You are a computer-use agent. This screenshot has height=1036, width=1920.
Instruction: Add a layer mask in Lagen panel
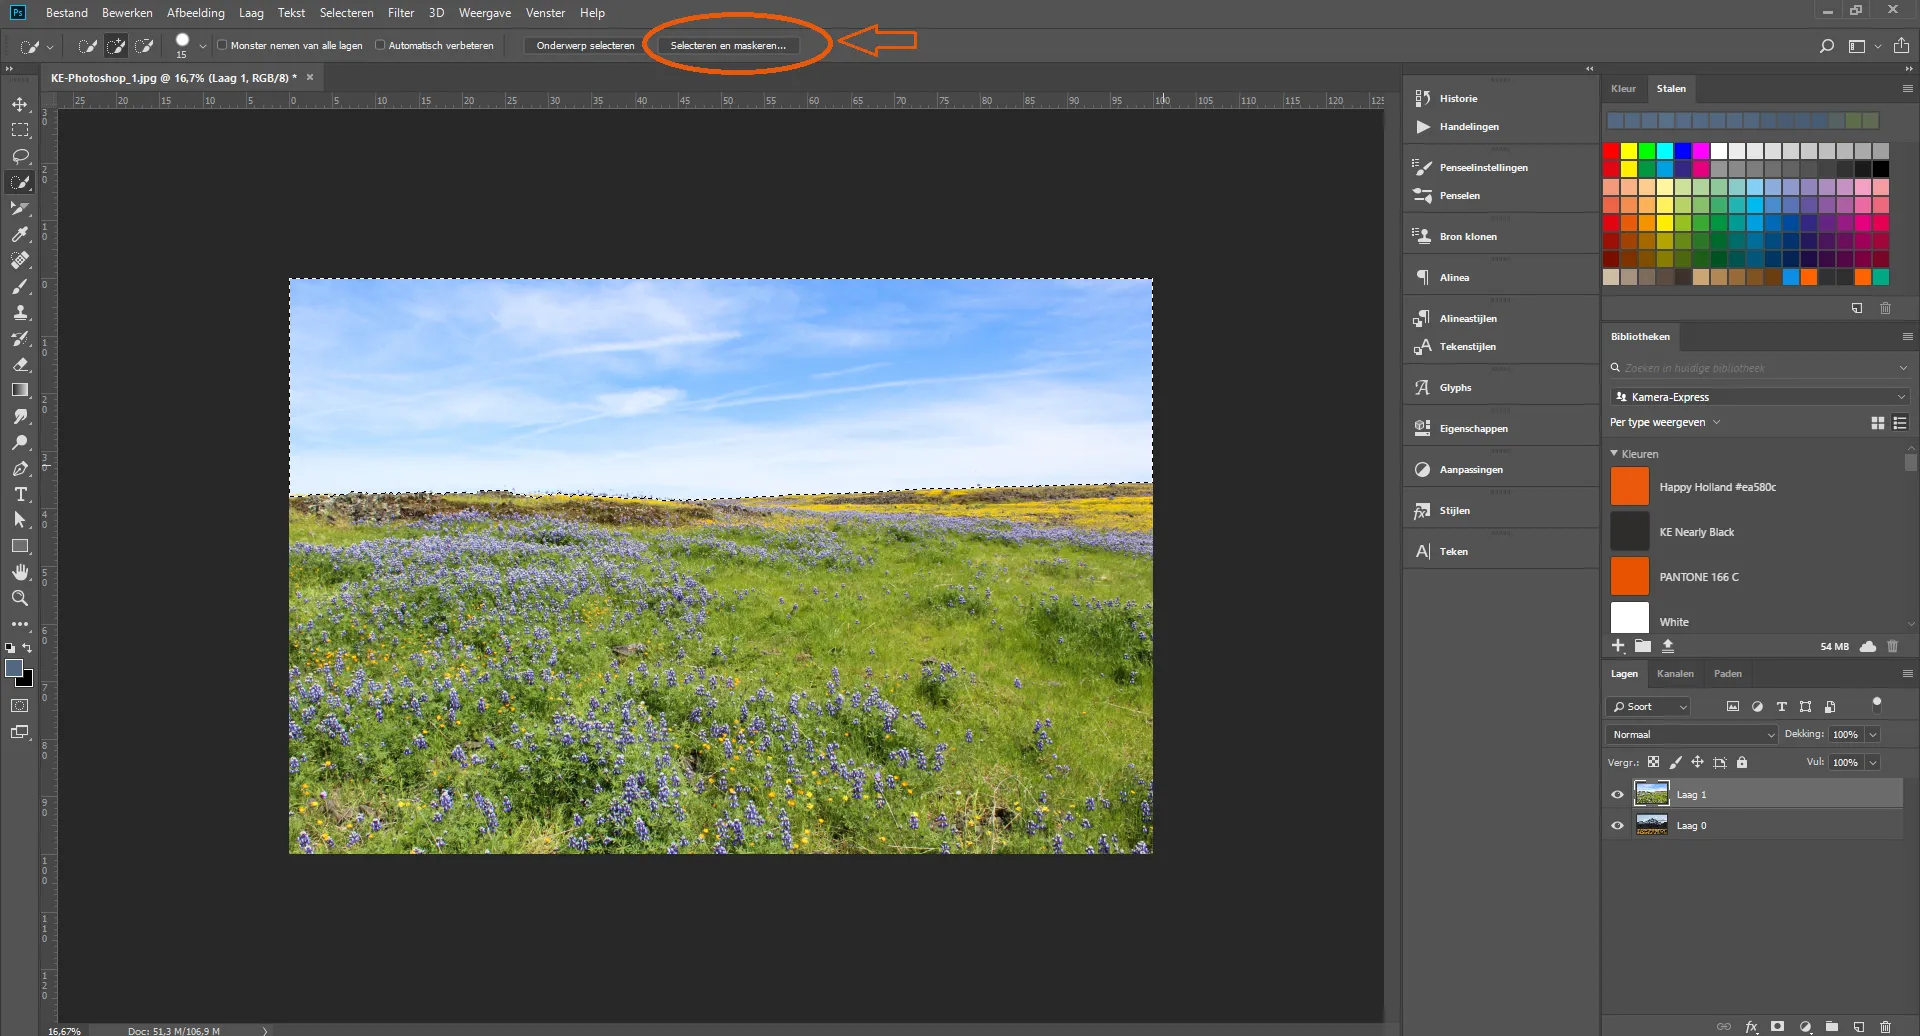coord(1777,1027)
